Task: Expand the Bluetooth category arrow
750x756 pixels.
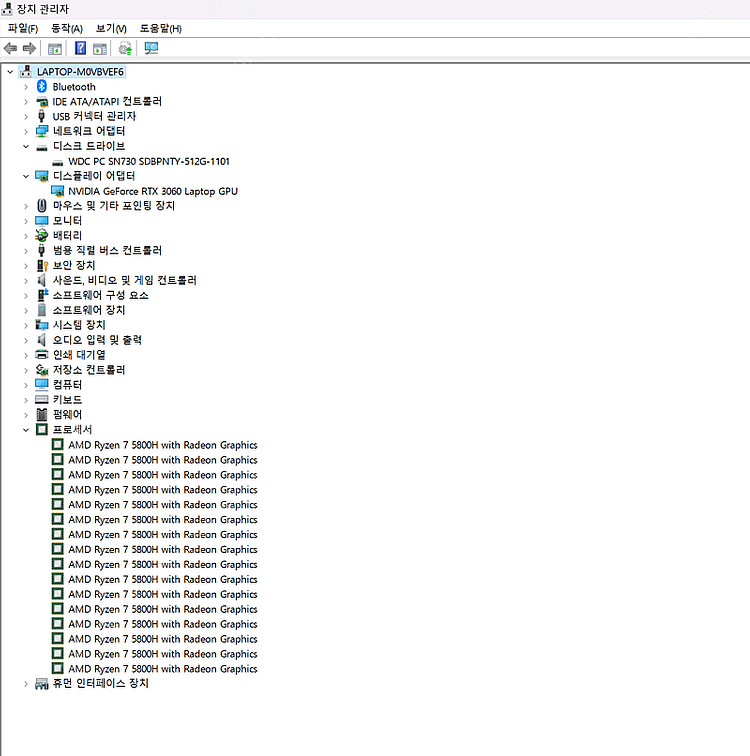Action: tap(26, 87)
